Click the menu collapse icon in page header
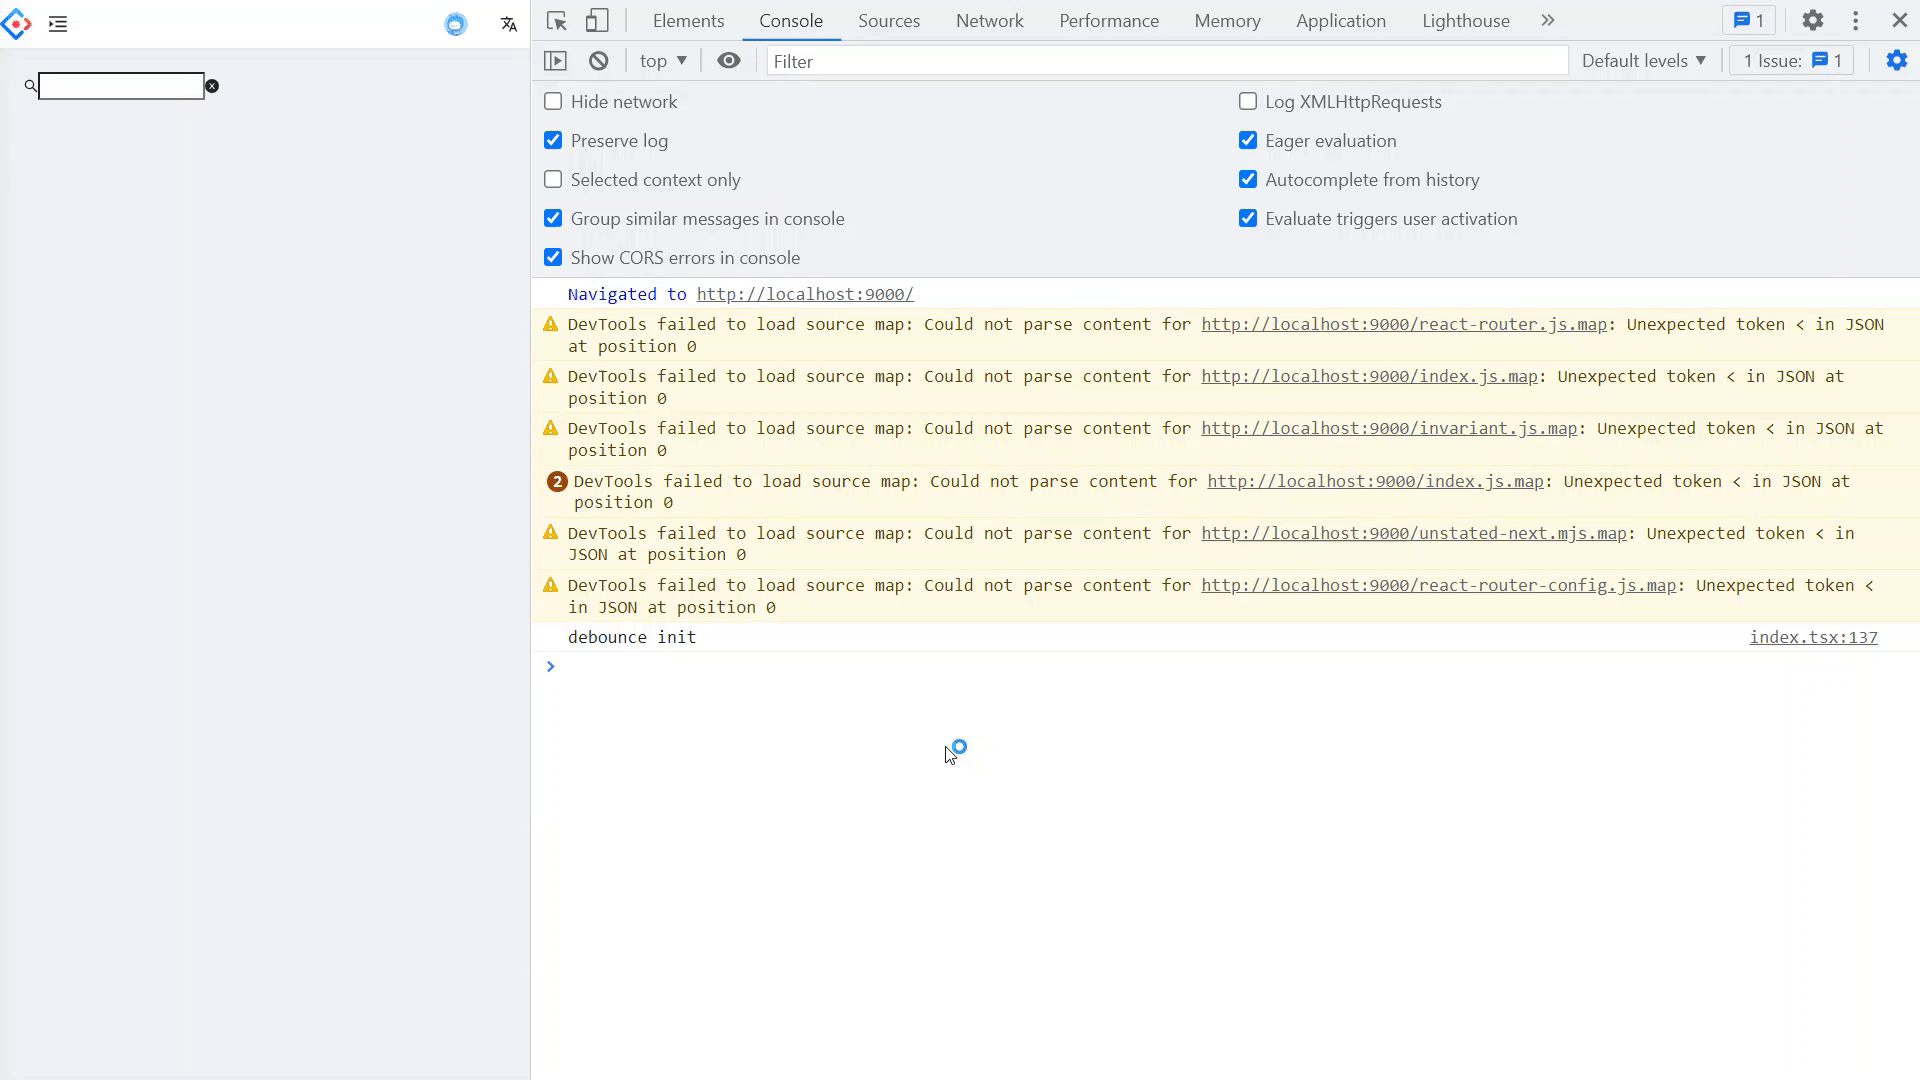This screenshot has width=1920, height=1080. pos(58,24)
